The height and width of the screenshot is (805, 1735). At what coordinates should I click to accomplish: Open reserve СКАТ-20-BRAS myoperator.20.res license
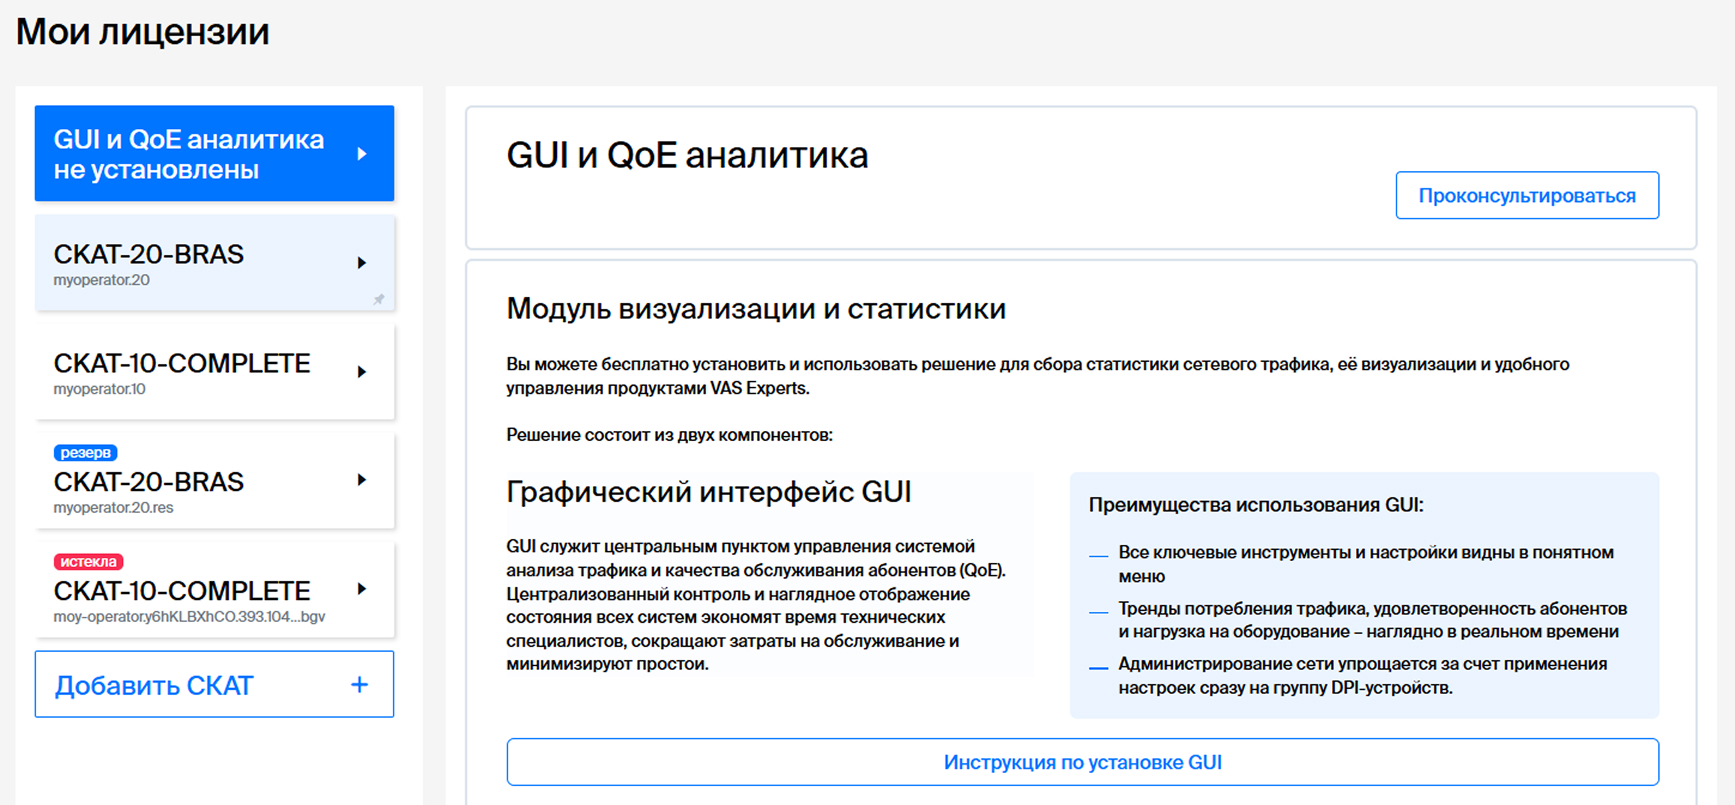[214, 481]
